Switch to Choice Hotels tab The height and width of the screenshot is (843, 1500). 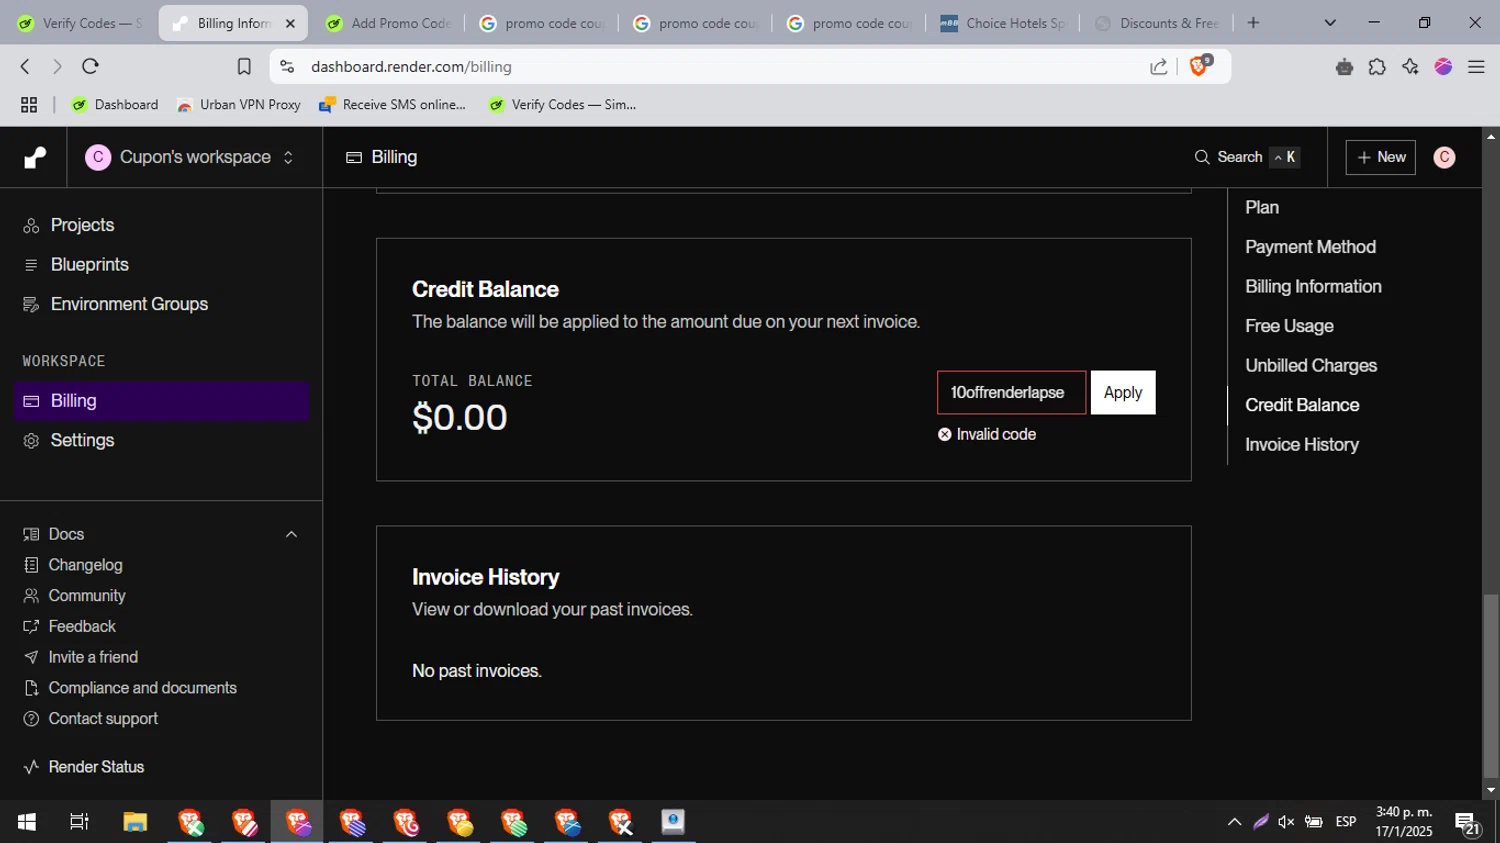click(1004, 23)
